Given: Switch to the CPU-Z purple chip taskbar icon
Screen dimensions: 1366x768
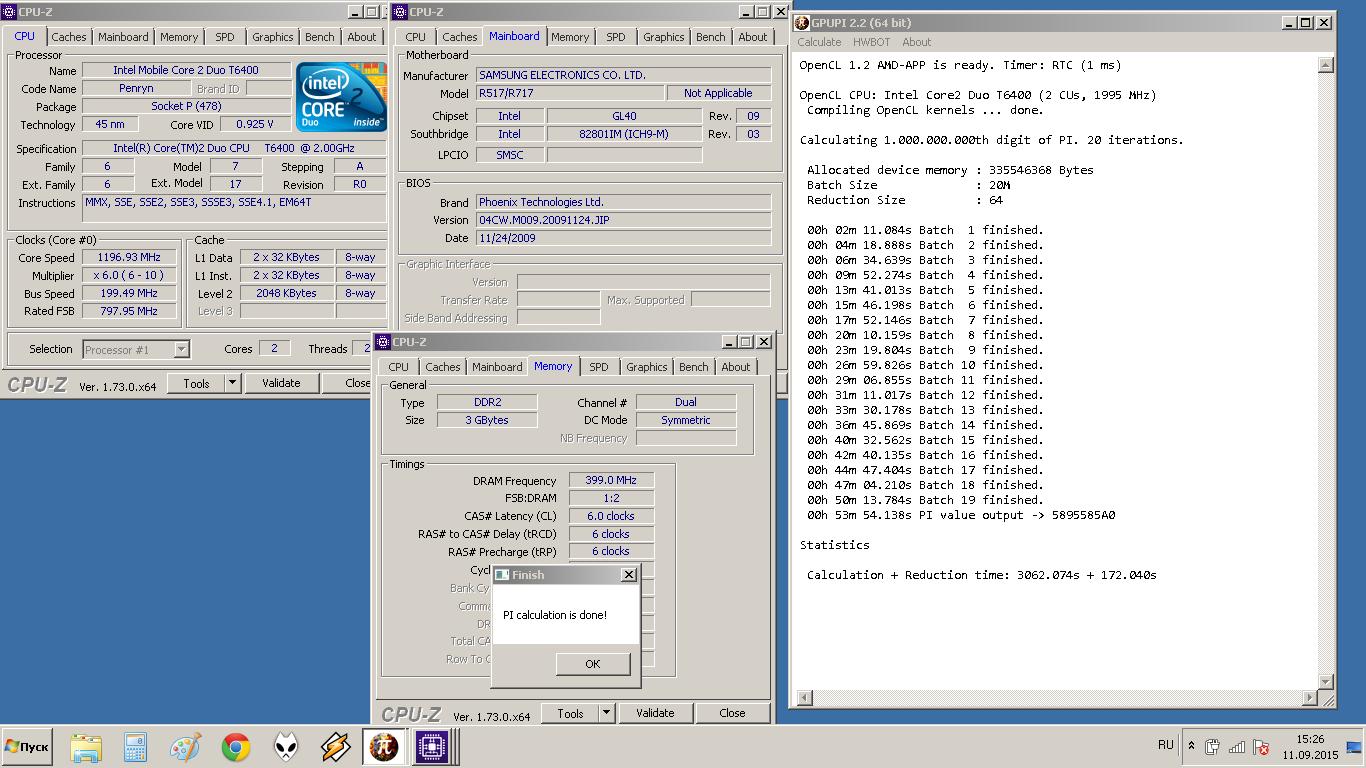Looking at the screenshot, I should tap(433, 747).
